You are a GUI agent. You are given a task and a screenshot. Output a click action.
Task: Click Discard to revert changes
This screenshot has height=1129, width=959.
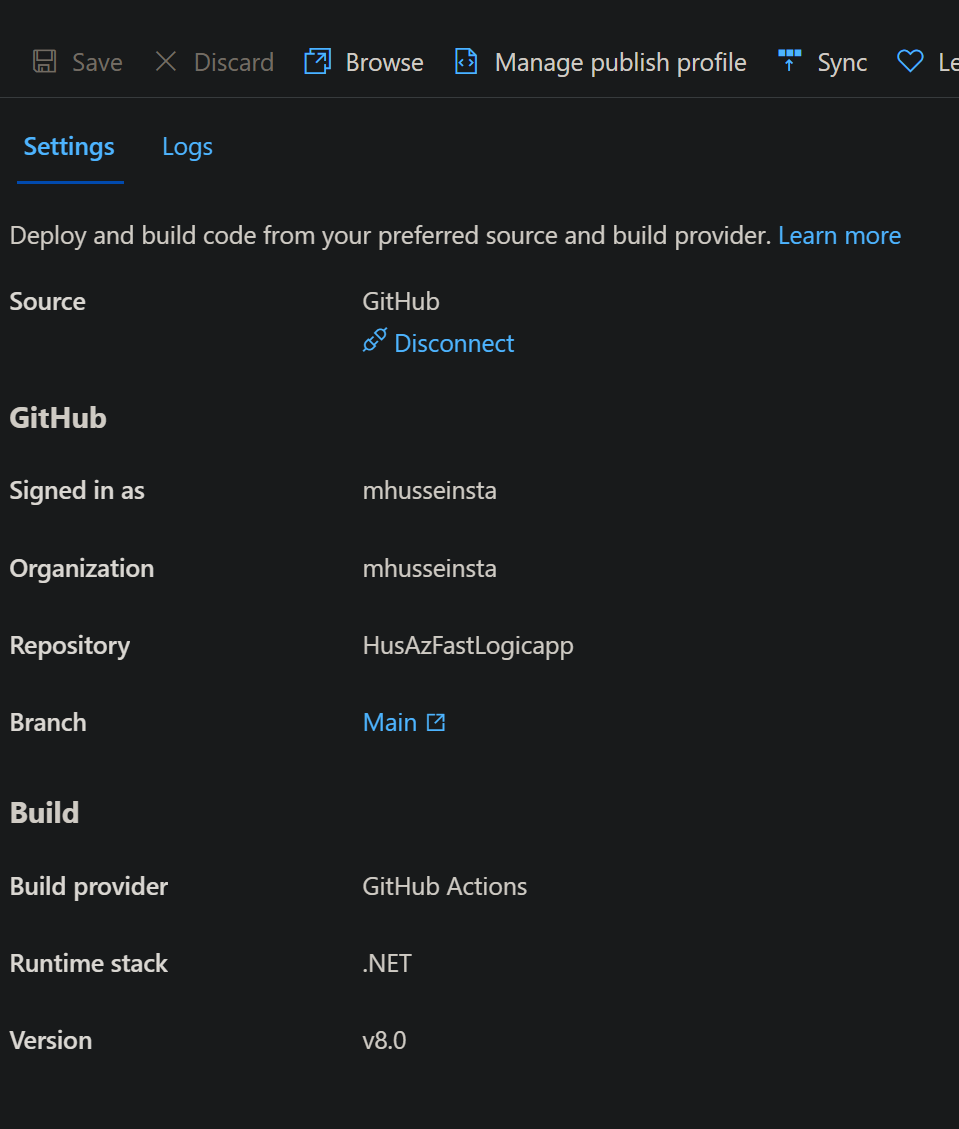point(233,62)
